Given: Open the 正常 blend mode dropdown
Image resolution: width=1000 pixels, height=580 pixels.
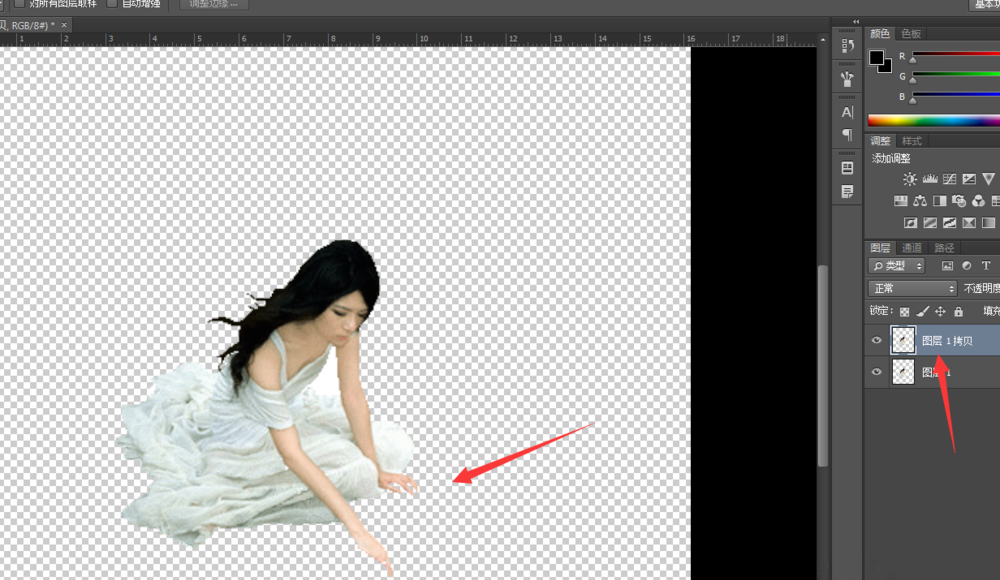Looking at the screenshot, I should [x=912, y=288].
